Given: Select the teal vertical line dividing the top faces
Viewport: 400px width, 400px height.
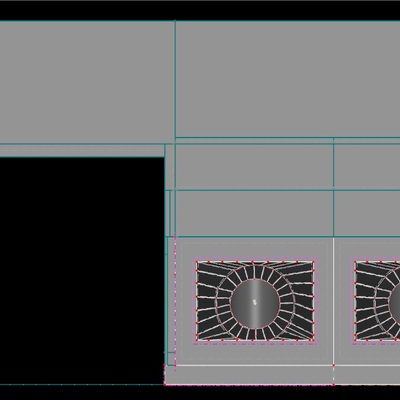Looking at the screenshot, I should click(x=175, y=80).
